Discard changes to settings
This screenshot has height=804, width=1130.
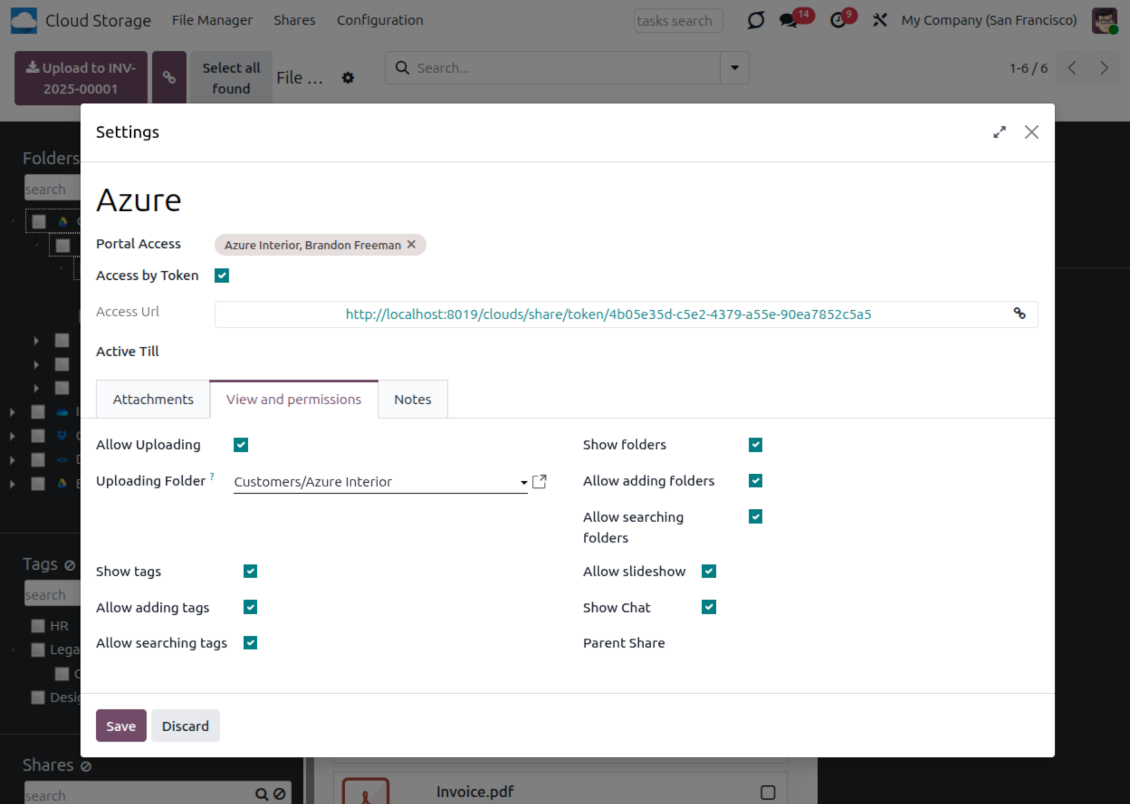tap(185, 726)
